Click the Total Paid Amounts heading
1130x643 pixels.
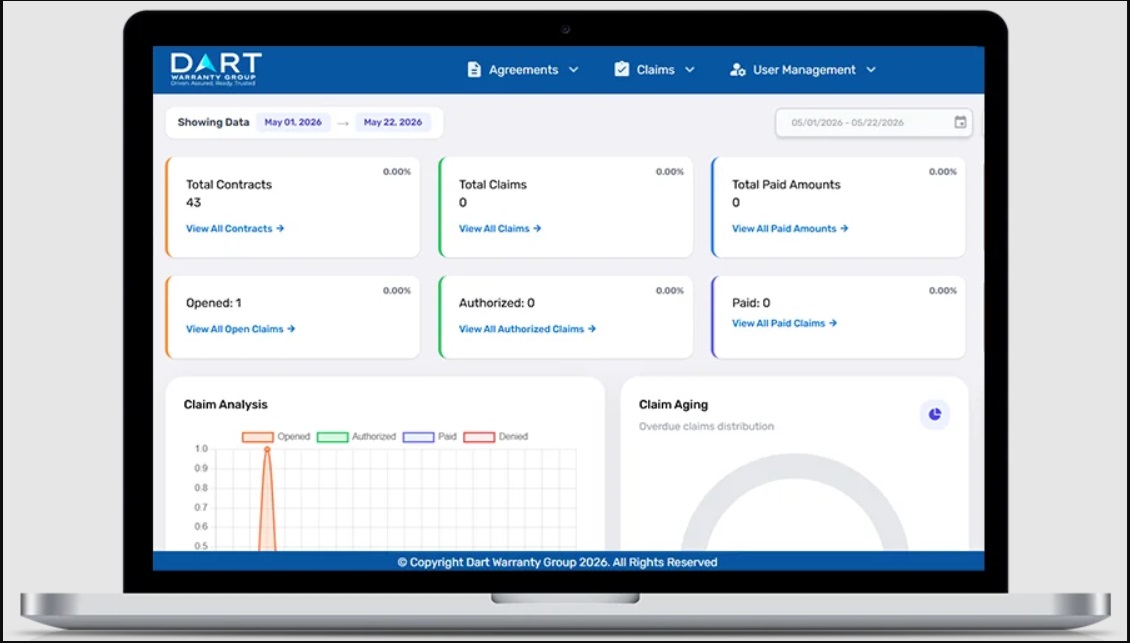[x=786, y=185]
